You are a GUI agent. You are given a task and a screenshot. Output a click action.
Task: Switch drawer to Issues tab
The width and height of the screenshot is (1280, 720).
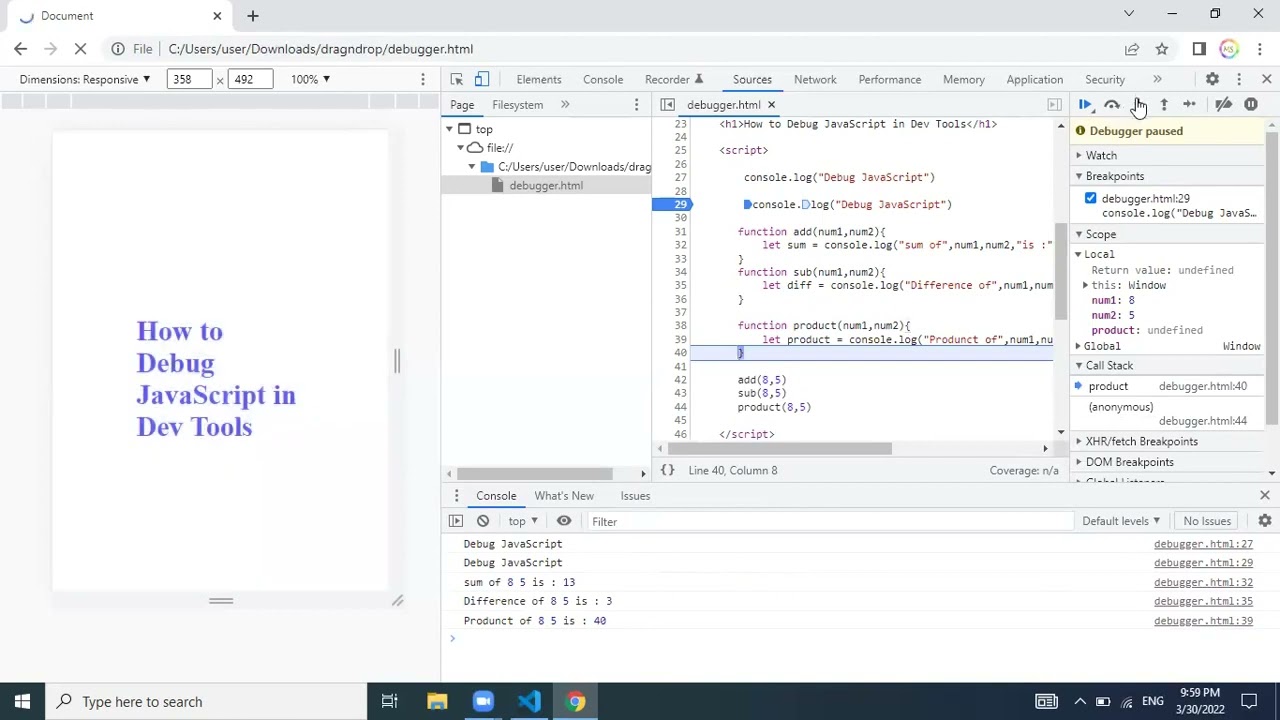click(635, 496)
